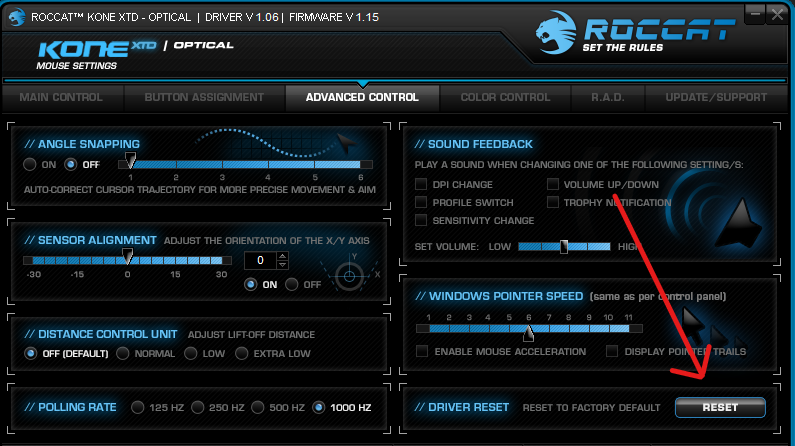
Task: Set polling rate to 500 HZ
Action: [258, 407]
